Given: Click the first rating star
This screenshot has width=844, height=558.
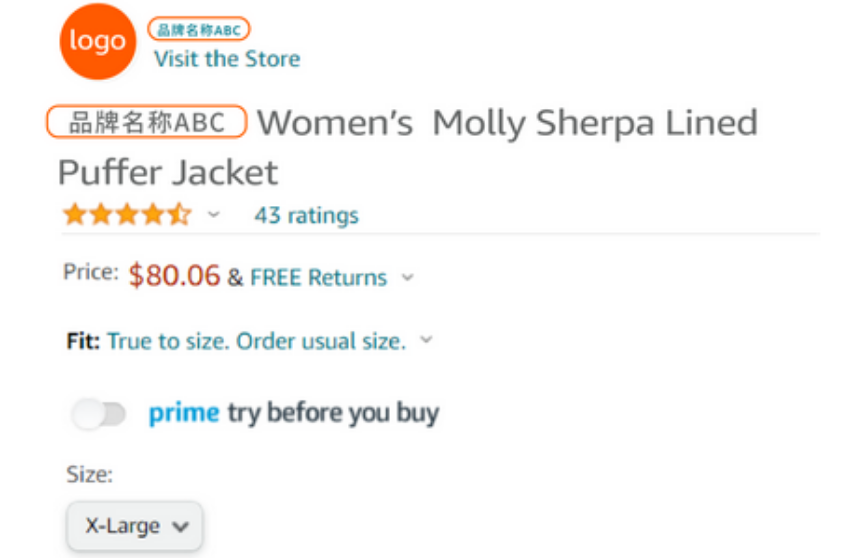Looking at the screenshot, I should 74,215.
